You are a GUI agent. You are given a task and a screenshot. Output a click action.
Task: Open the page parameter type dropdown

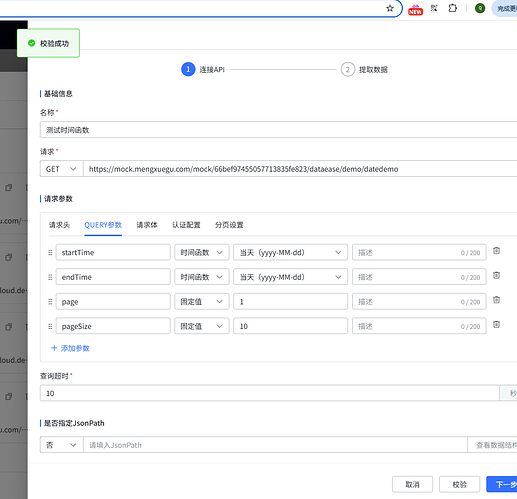202,302
